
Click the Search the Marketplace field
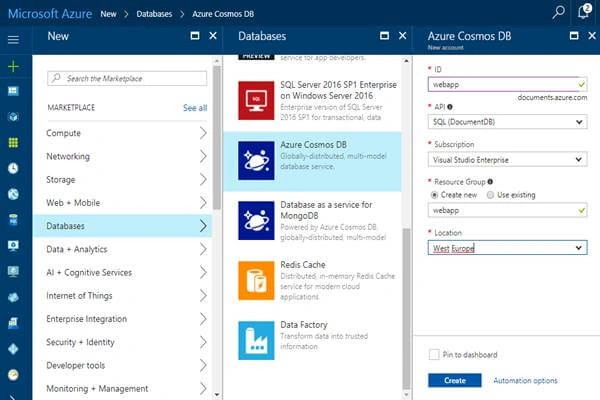coord(127,78)
